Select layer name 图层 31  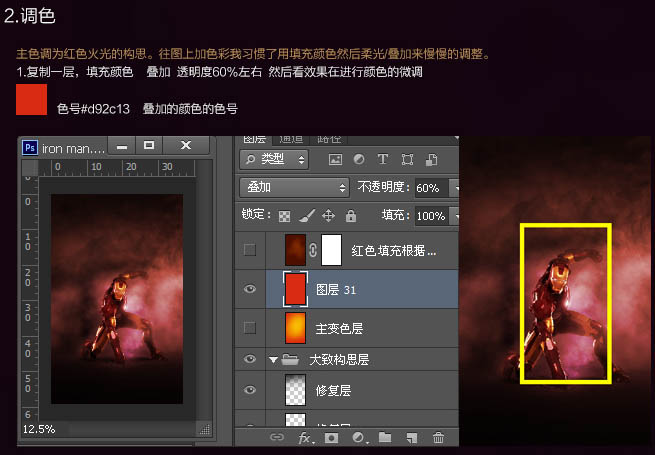coord(336,290)
